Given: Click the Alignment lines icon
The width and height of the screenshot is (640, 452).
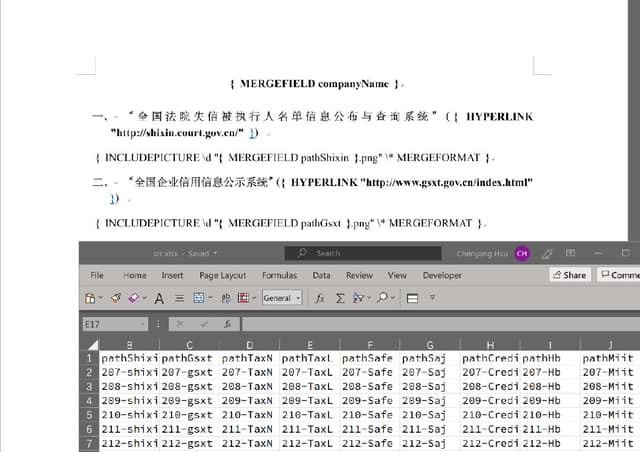Looking at the screenshot, I should (179, 298).
